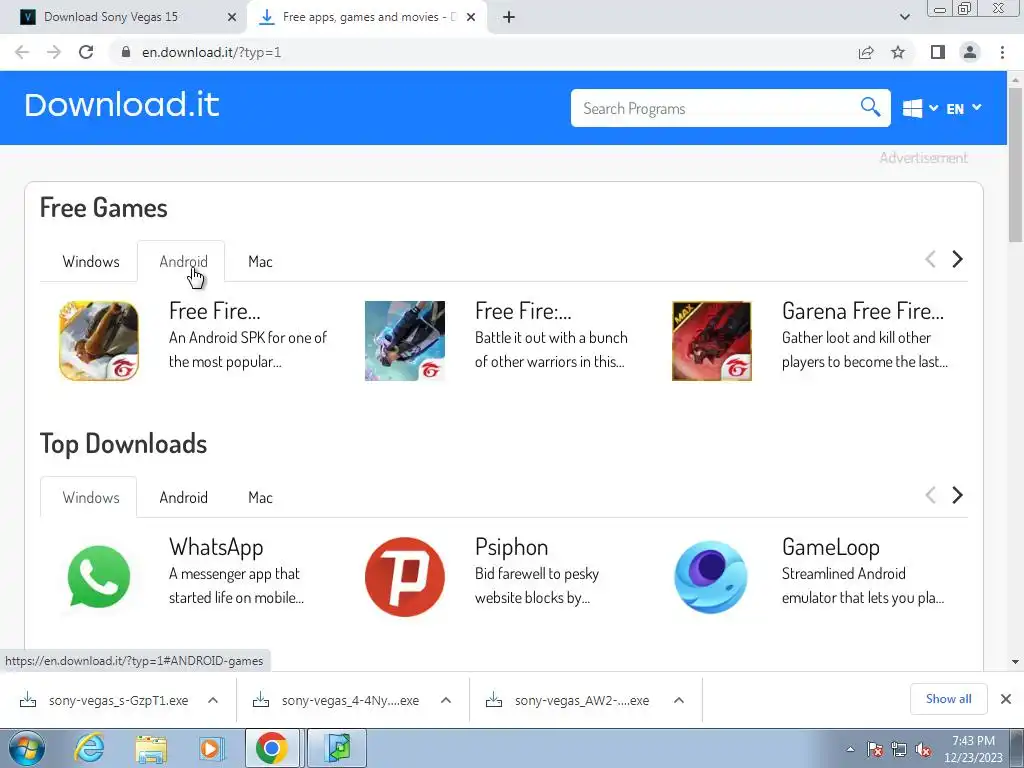
Task: Click the Free Fire SPK game thumbnail
Action: click(x=99, y=341)
